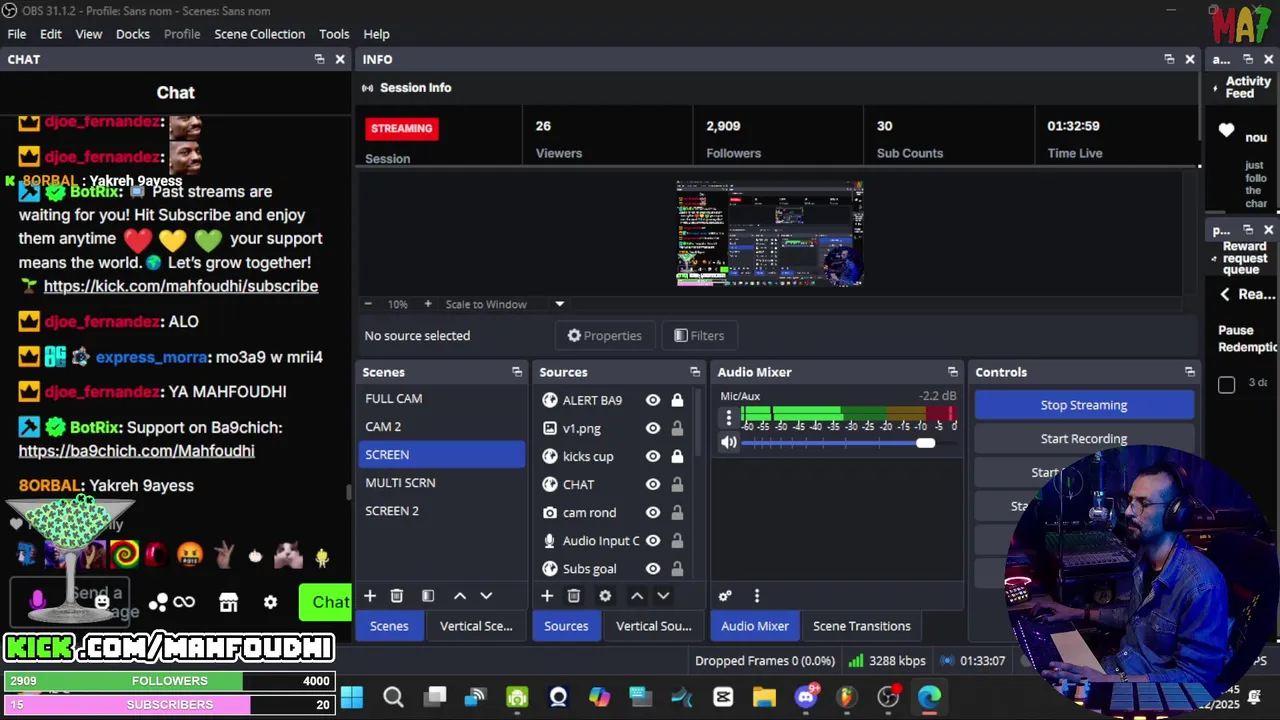Open the Scene Collection menu
The height and width of the screenshot is (720, 1280).
pyautogui.click(x=260, y=34)
